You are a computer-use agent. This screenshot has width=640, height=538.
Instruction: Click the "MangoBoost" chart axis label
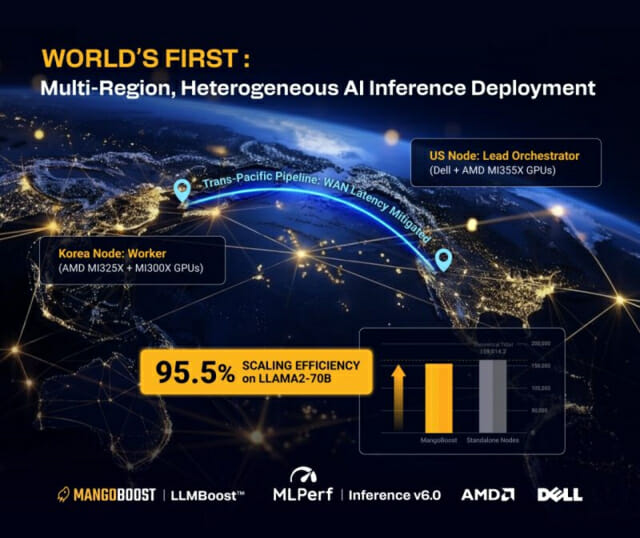[x=439, y=440]
